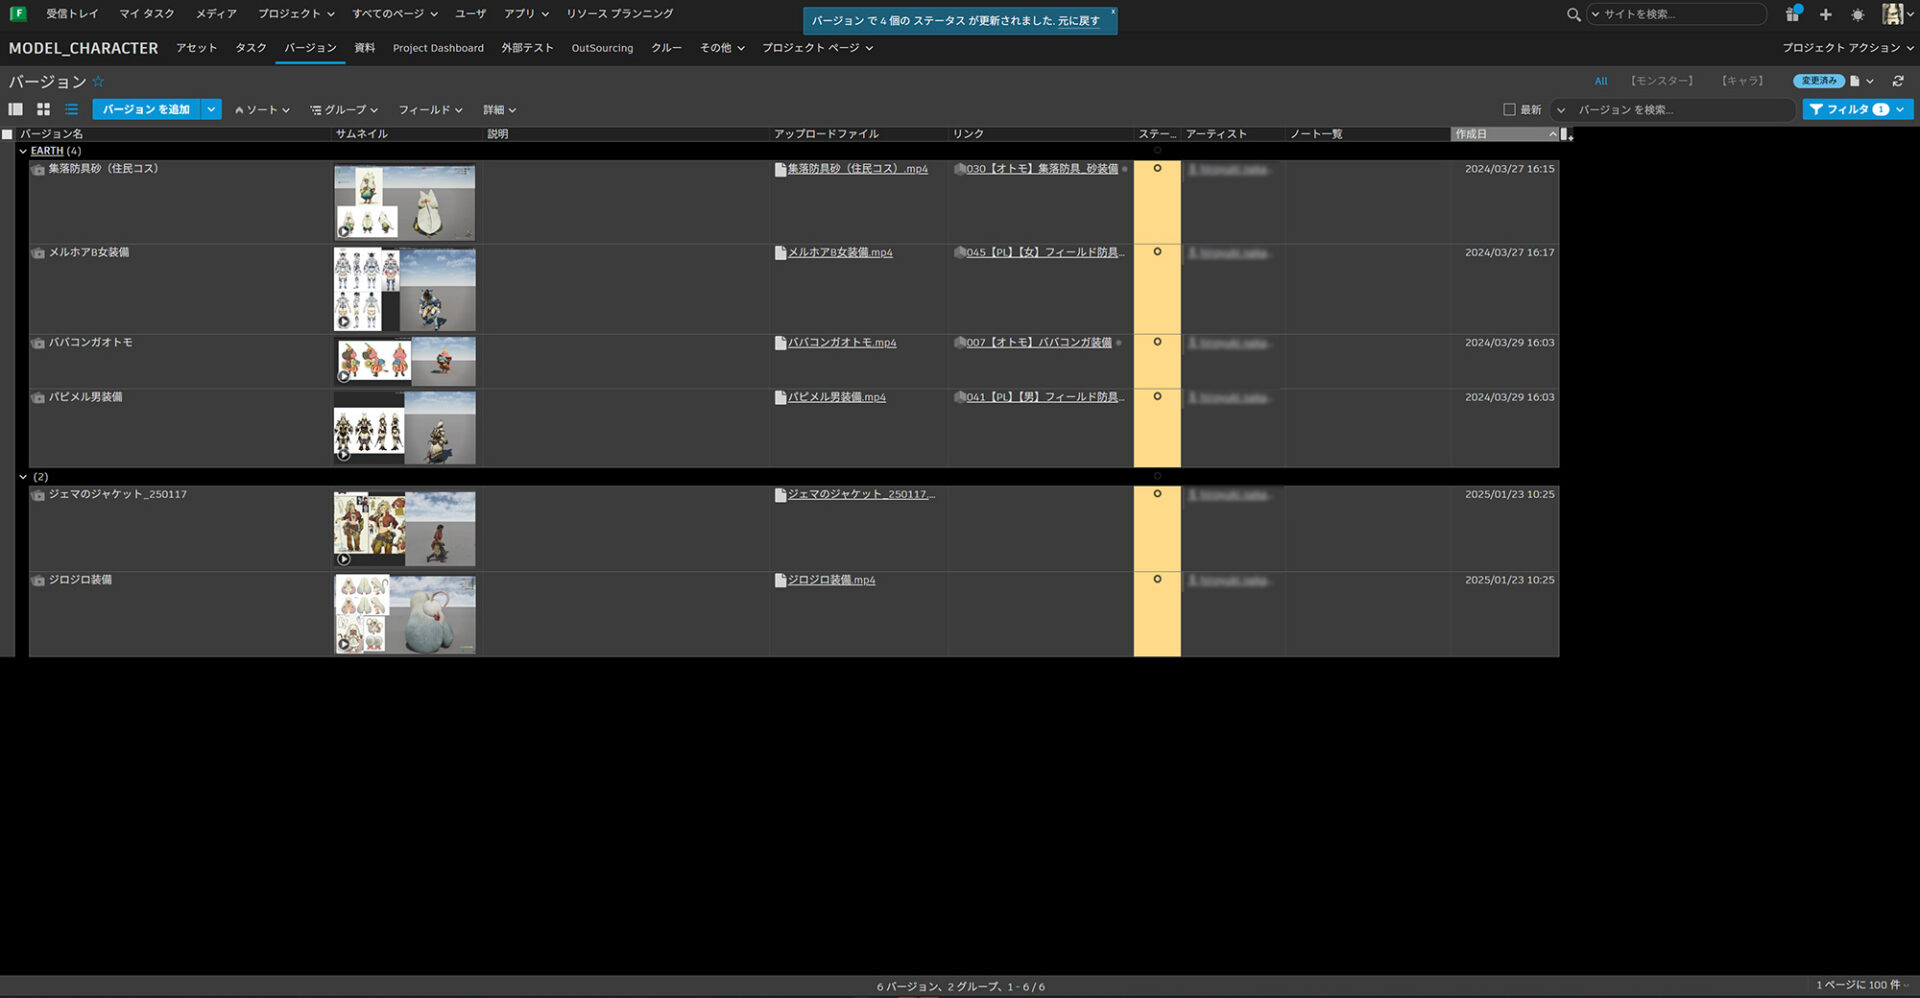Open the gift notifications icon
The image size is (1920, 998).
coord(1792,14)
